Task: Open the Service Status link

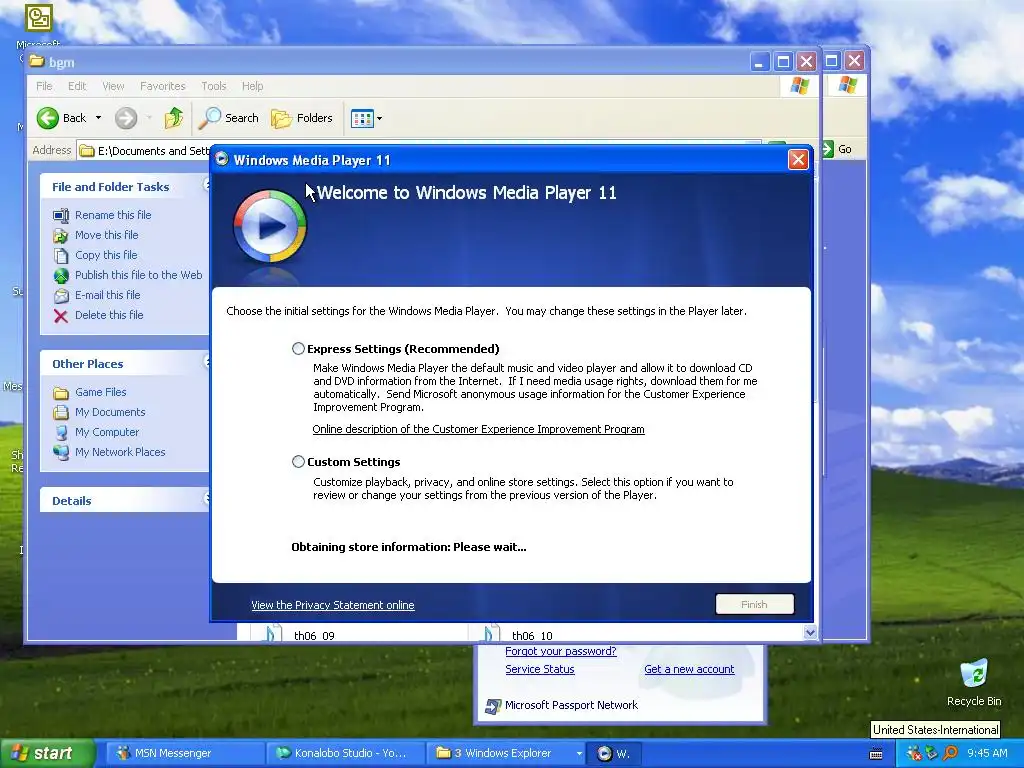Action: click(539, 669)
